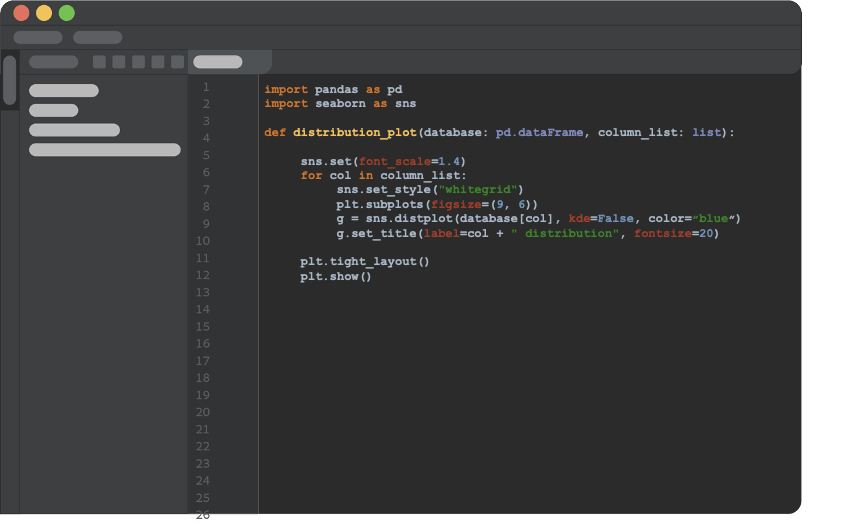Select the shortest sidebar entry (second row)
Viewport: 852px width, 524px height.
(x=54, y=110)
